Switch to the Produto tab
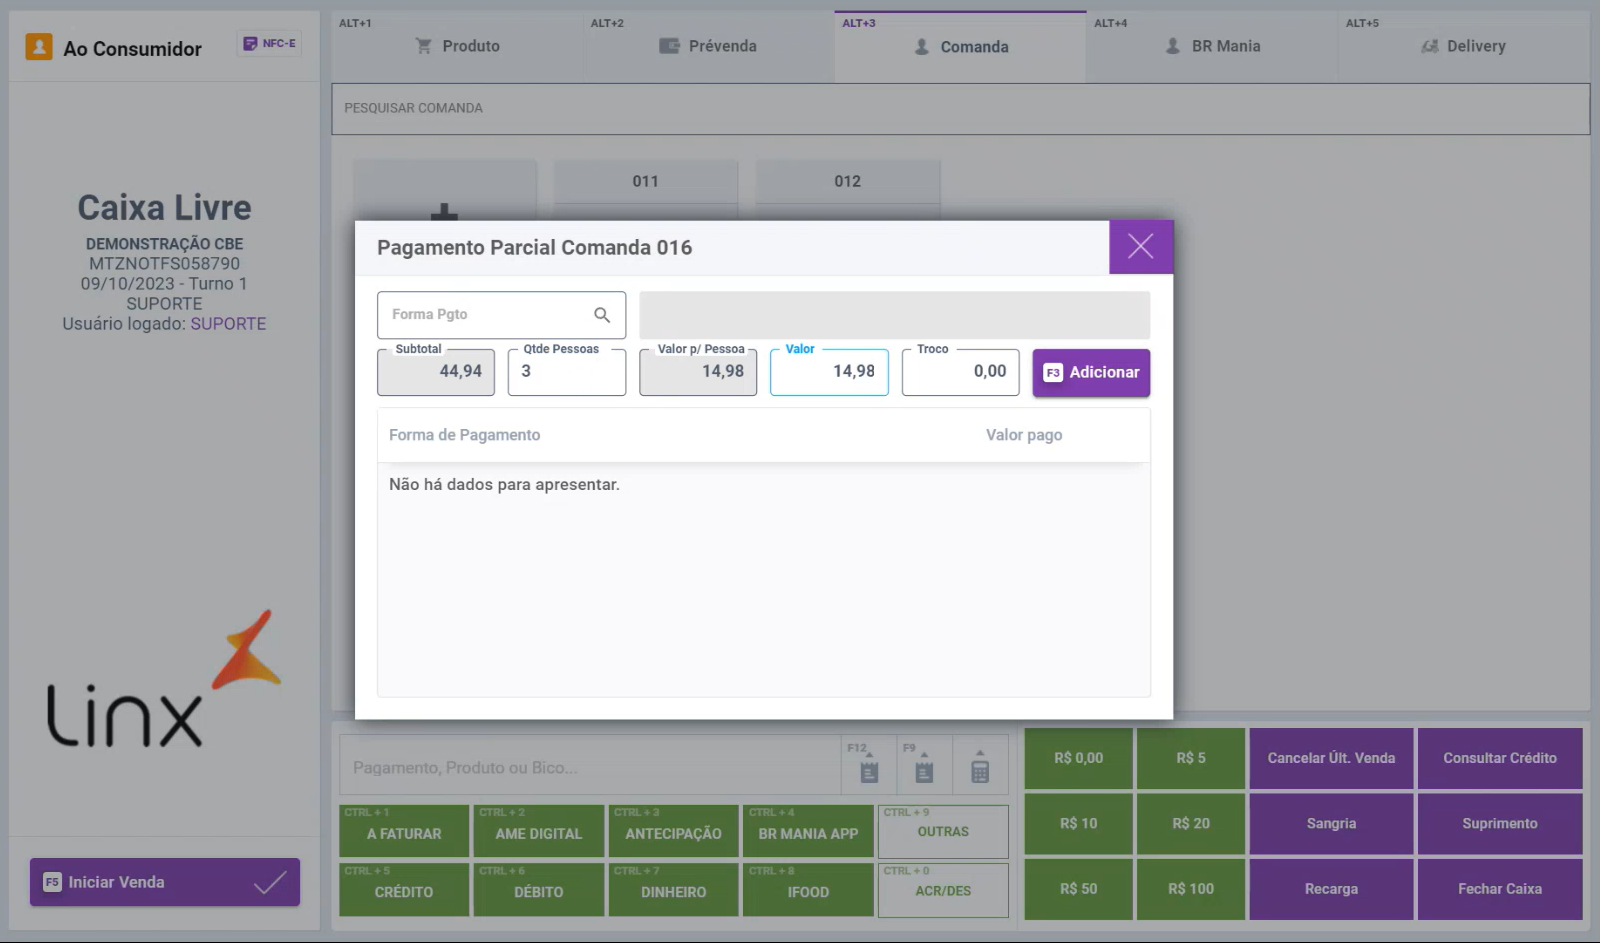This screenshot has width=1600, height=943. click(x=458, y=47)
